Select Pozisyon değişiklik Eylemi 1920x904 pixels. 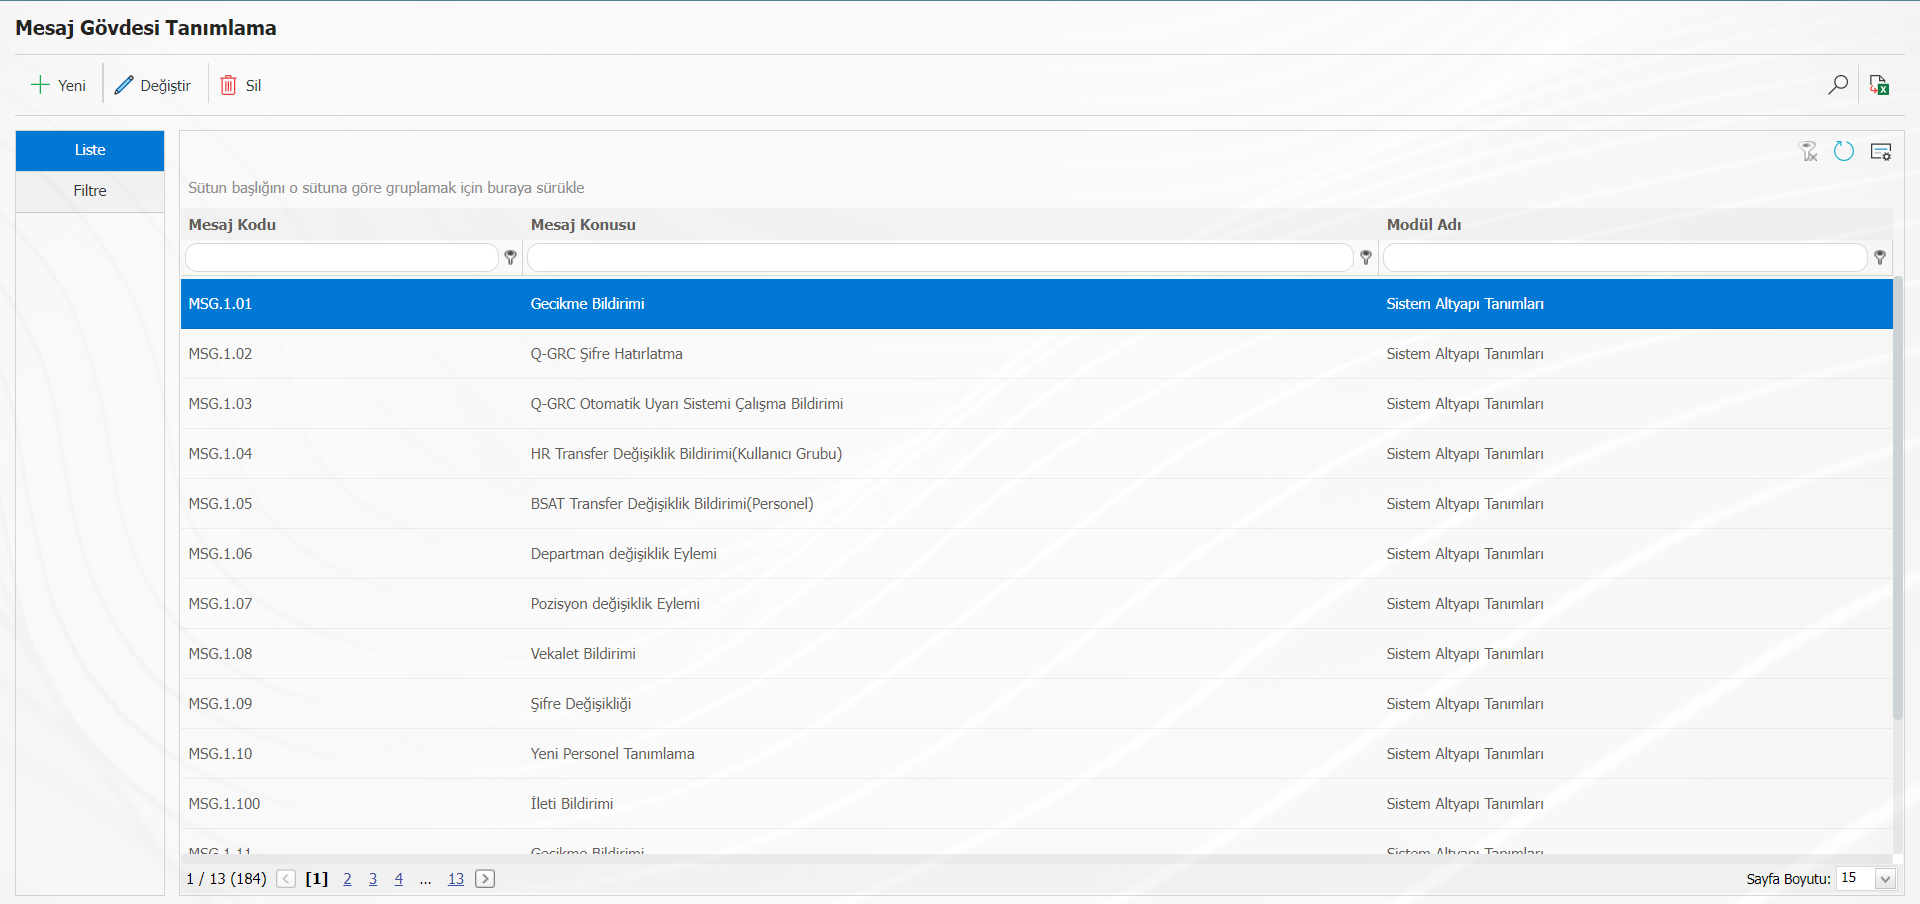pos(615,604)
